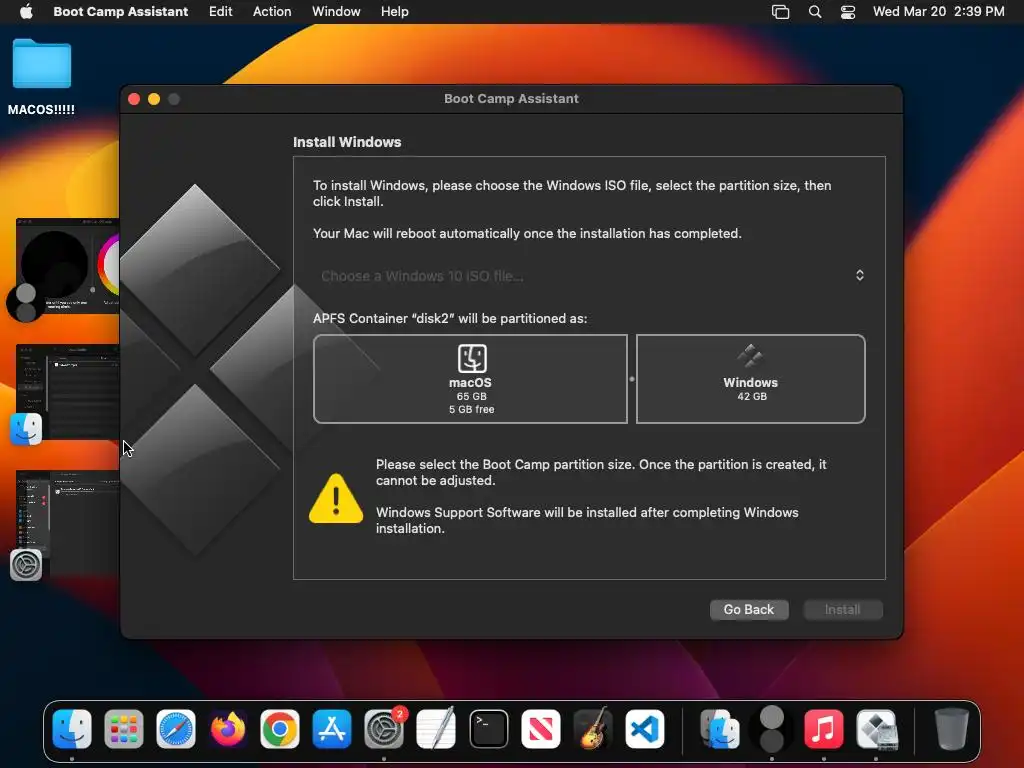Open TextEdit from the Dock

[436, 728]
